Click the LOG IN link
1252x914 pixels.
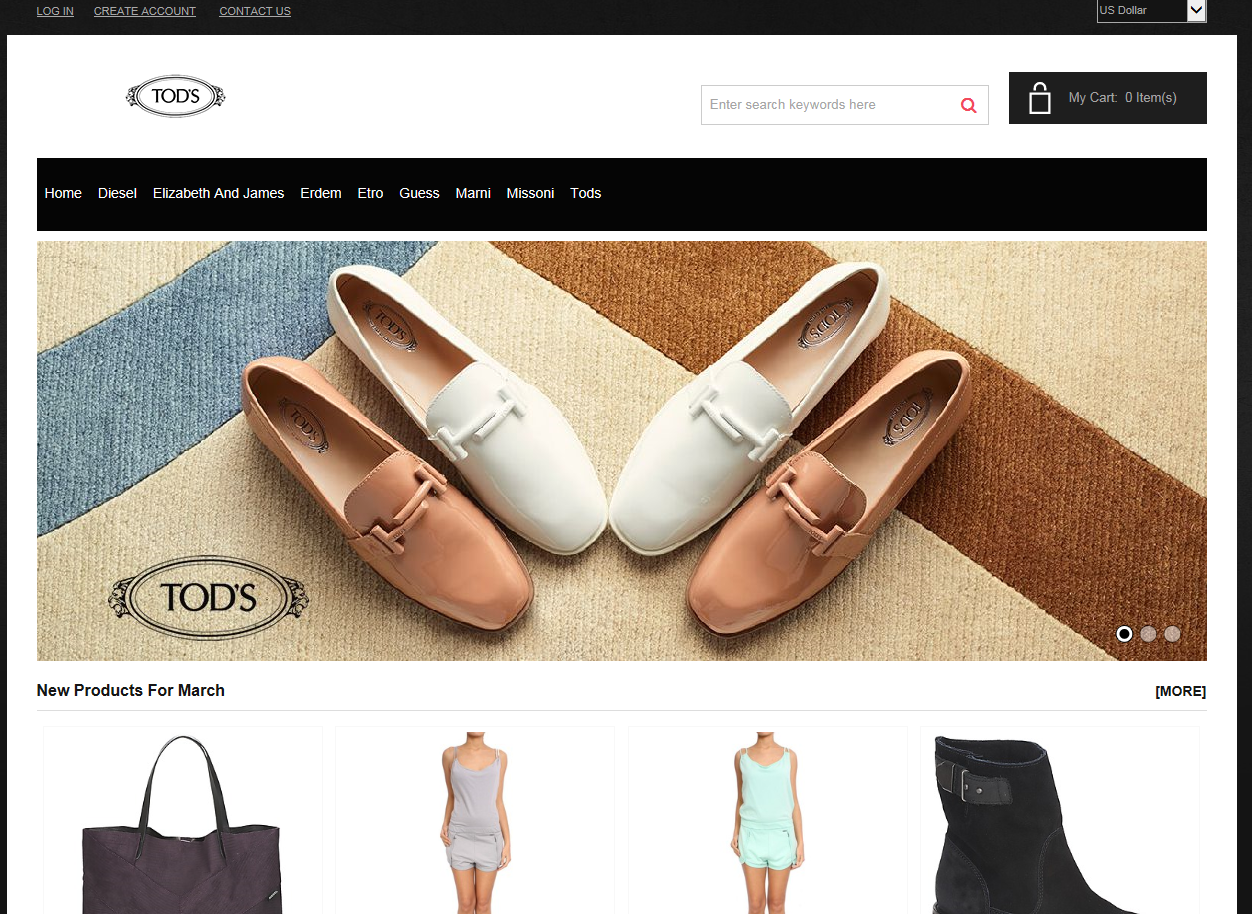[x=55, y=12]
